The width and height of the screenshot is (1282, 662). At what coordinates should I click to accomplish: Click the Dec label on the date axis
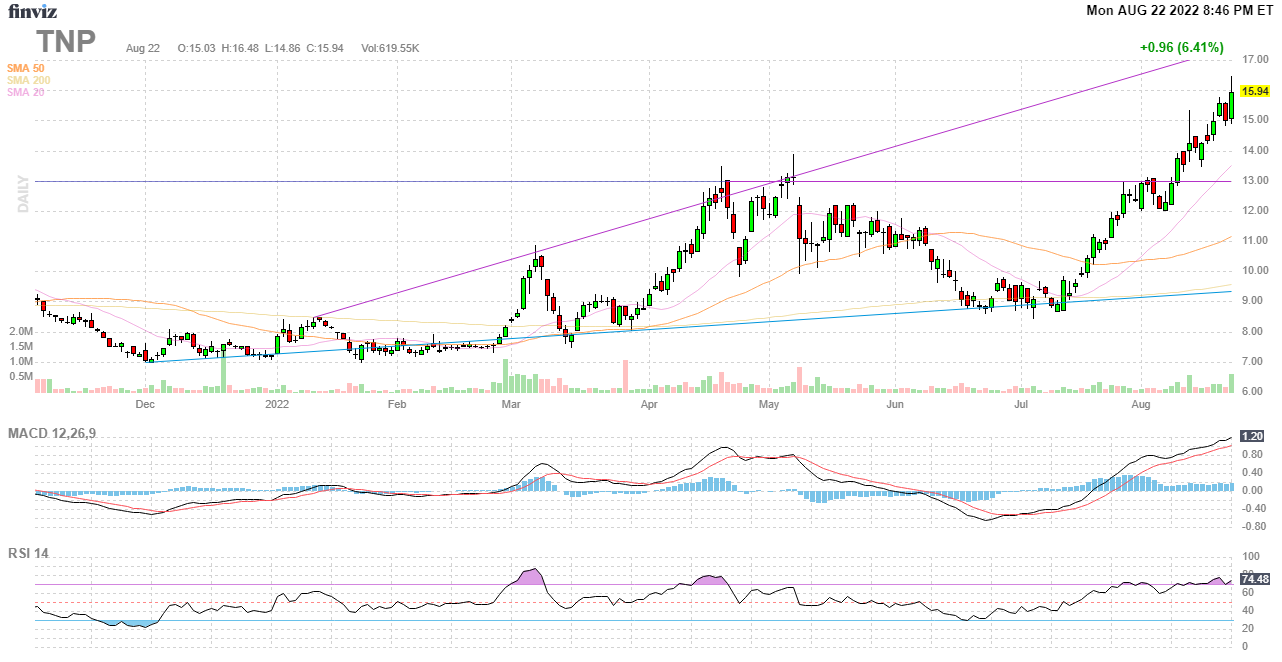145,405
